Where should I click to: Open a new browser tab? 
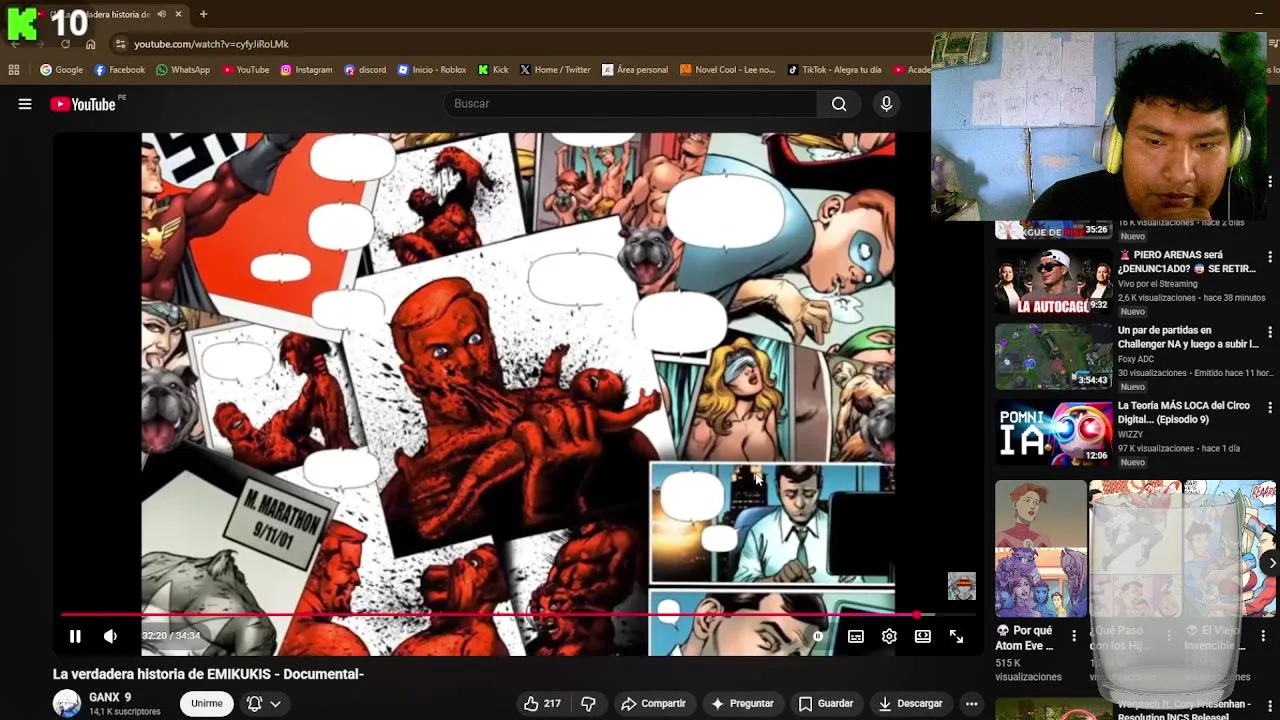tap(203, 14)
